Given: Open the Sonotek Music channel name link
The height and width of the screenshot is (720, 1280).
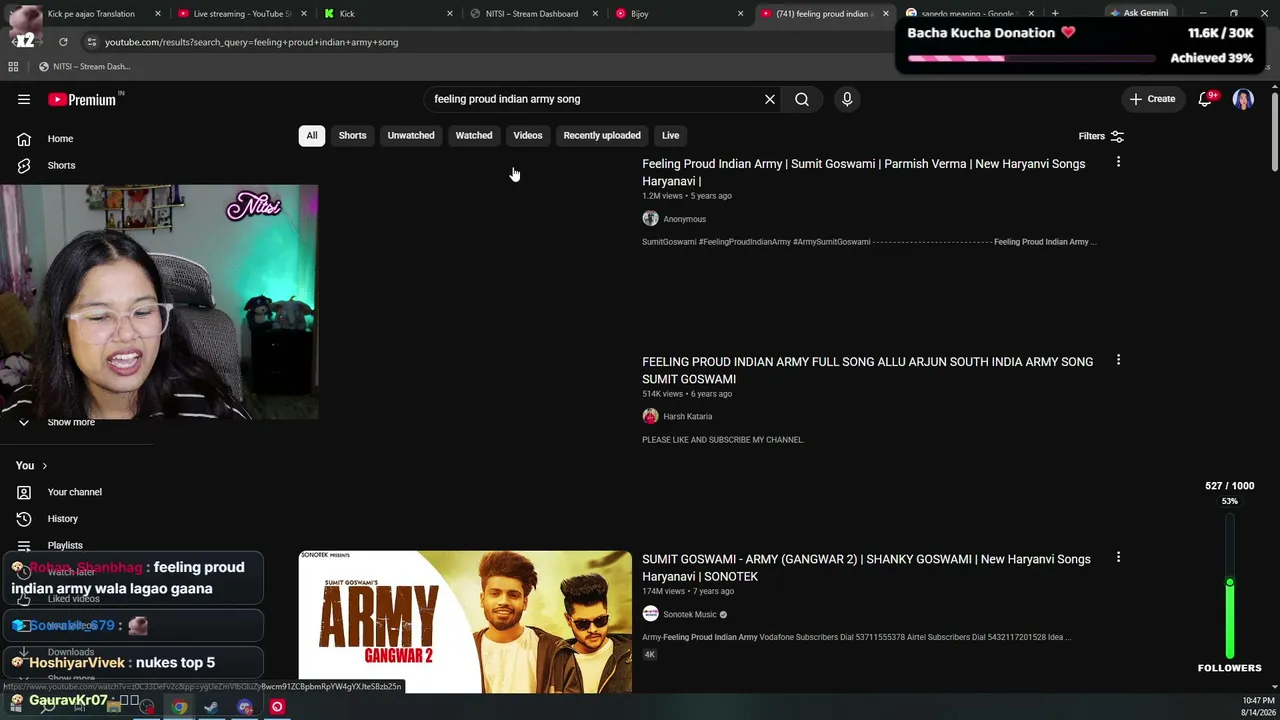Looking at the screenshot, I should pyautogui.click(x=690, y=615).
